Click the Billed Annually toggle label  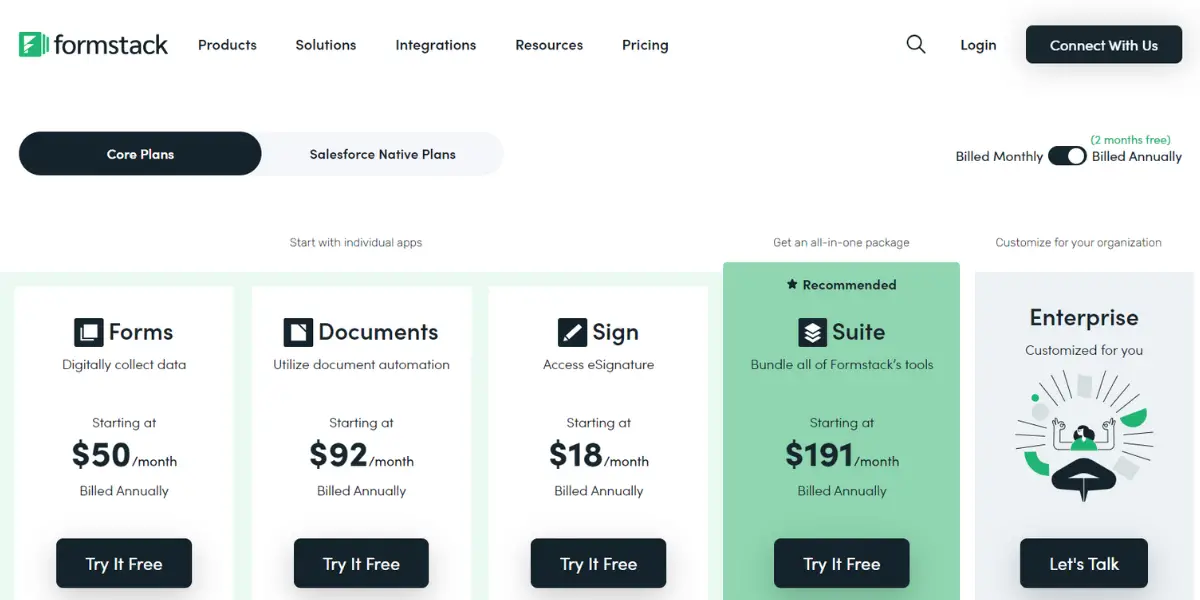point(1137,157)
